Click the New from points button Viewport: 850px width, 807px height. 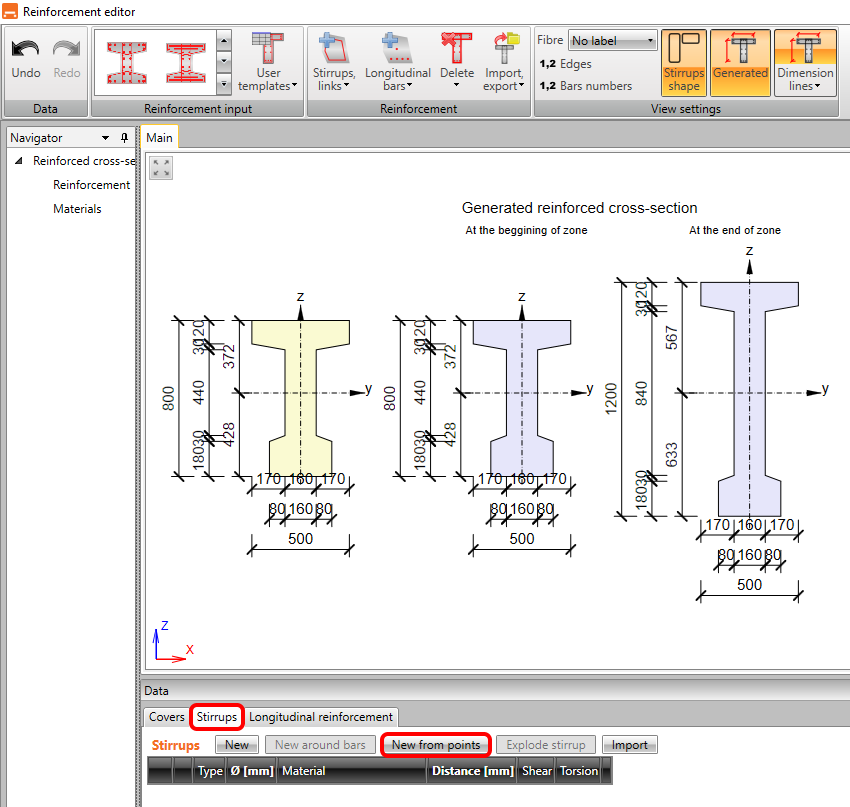435,745
